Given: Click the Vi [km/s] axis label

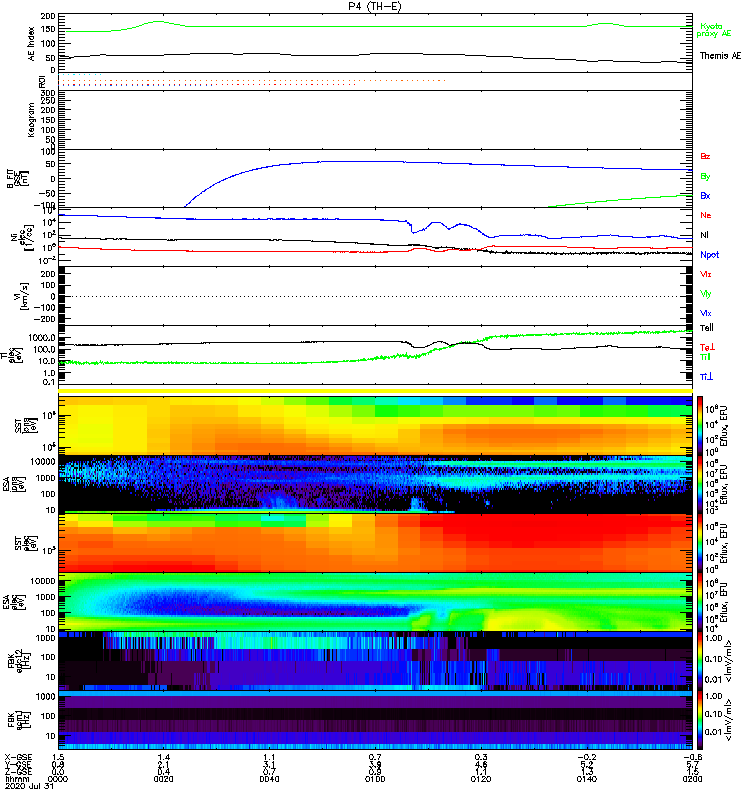Looking at the screenshot, I should (x=24, y=296).
